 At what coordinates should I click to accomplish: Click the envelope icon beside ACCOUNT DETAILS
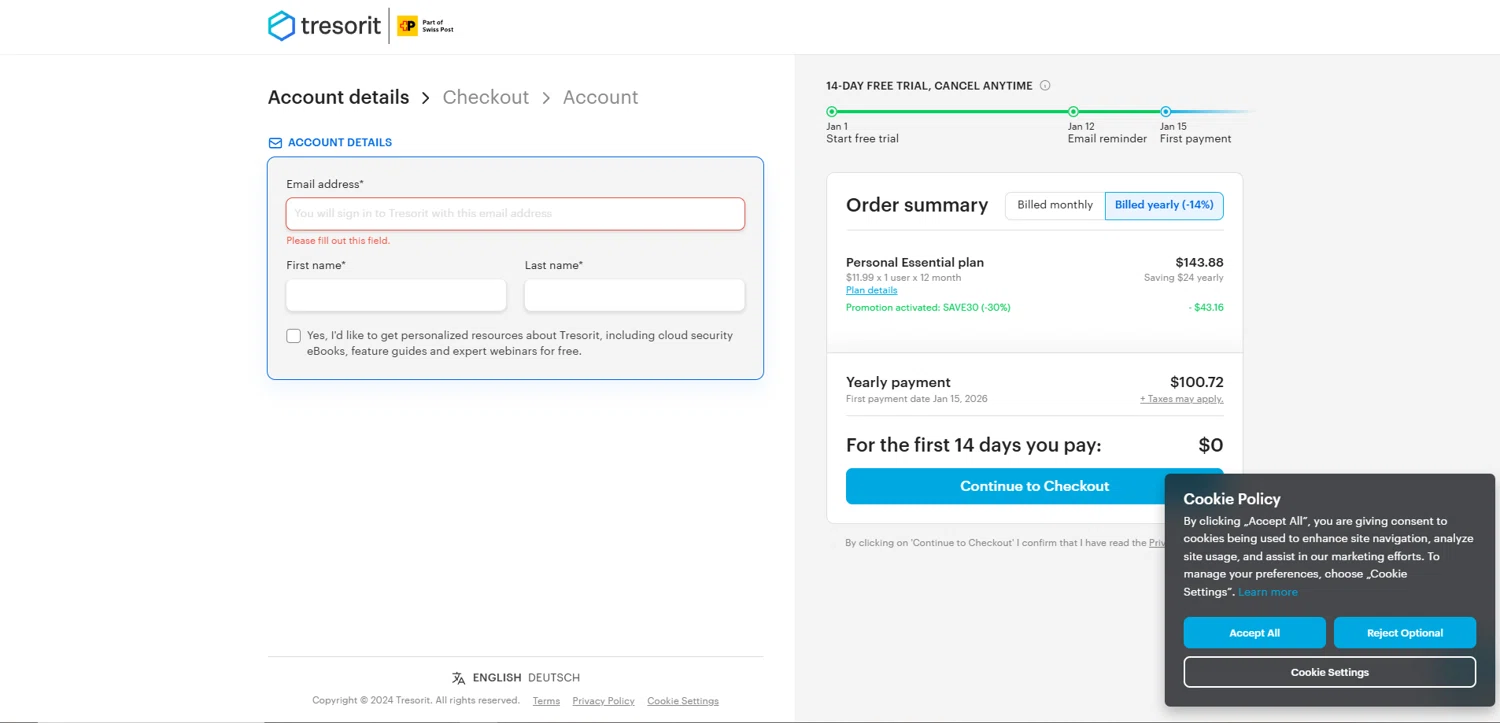coord(275,143)
